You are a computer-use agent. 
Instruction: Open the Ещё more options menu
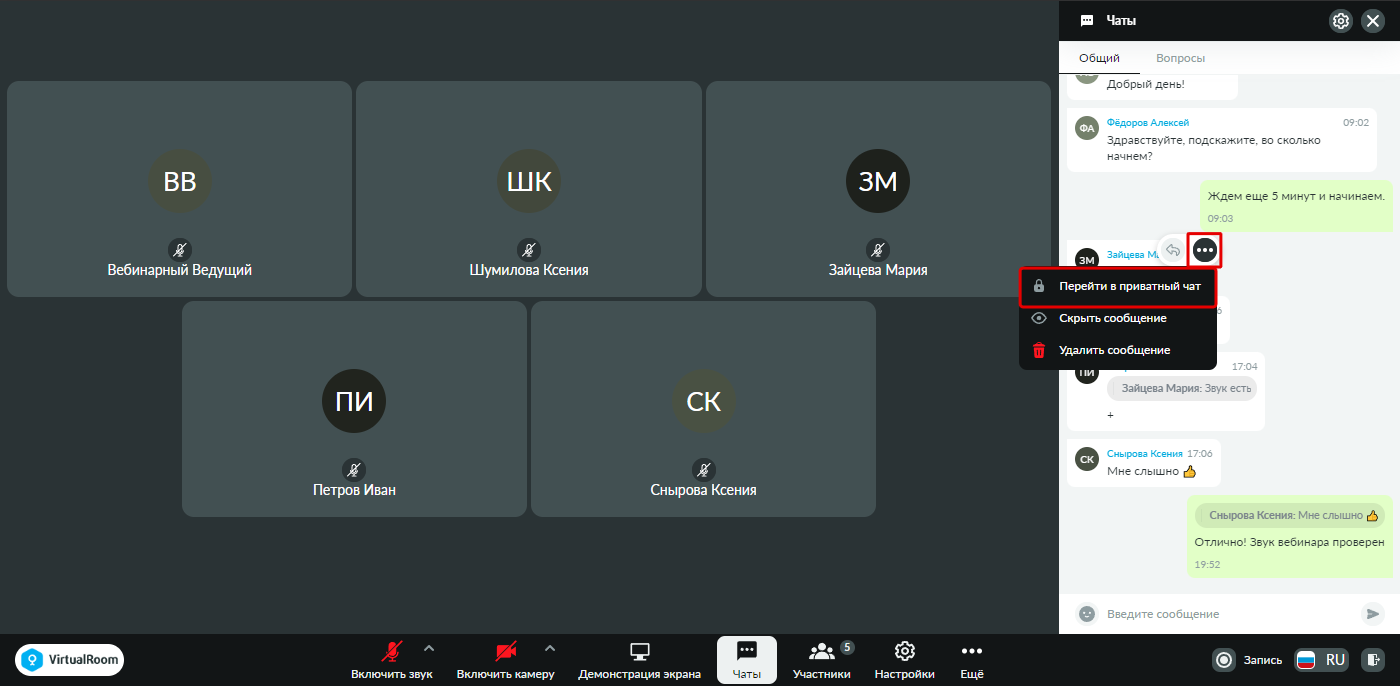pos(972,660)
